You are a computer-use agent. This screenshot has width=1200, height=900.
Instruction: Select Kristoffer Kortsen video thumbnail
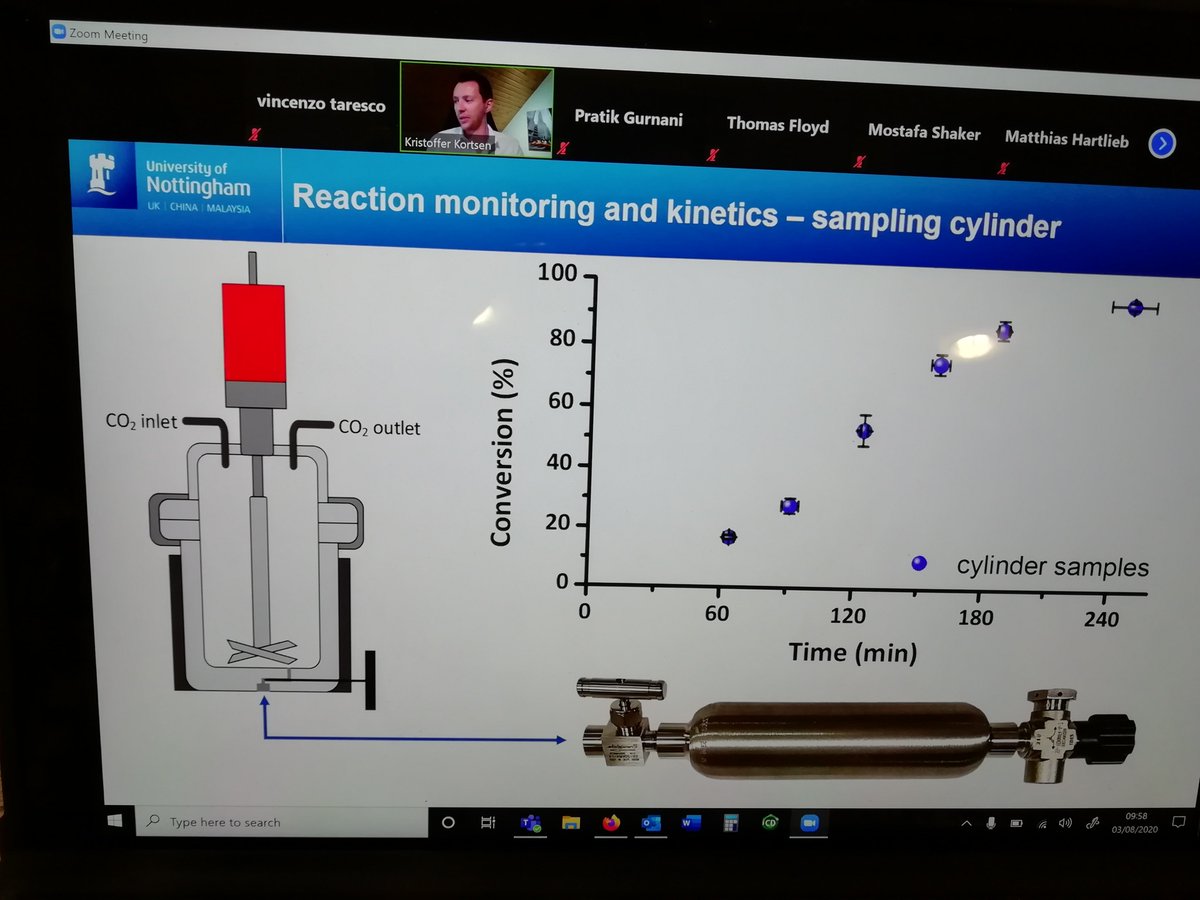(476, 108)
